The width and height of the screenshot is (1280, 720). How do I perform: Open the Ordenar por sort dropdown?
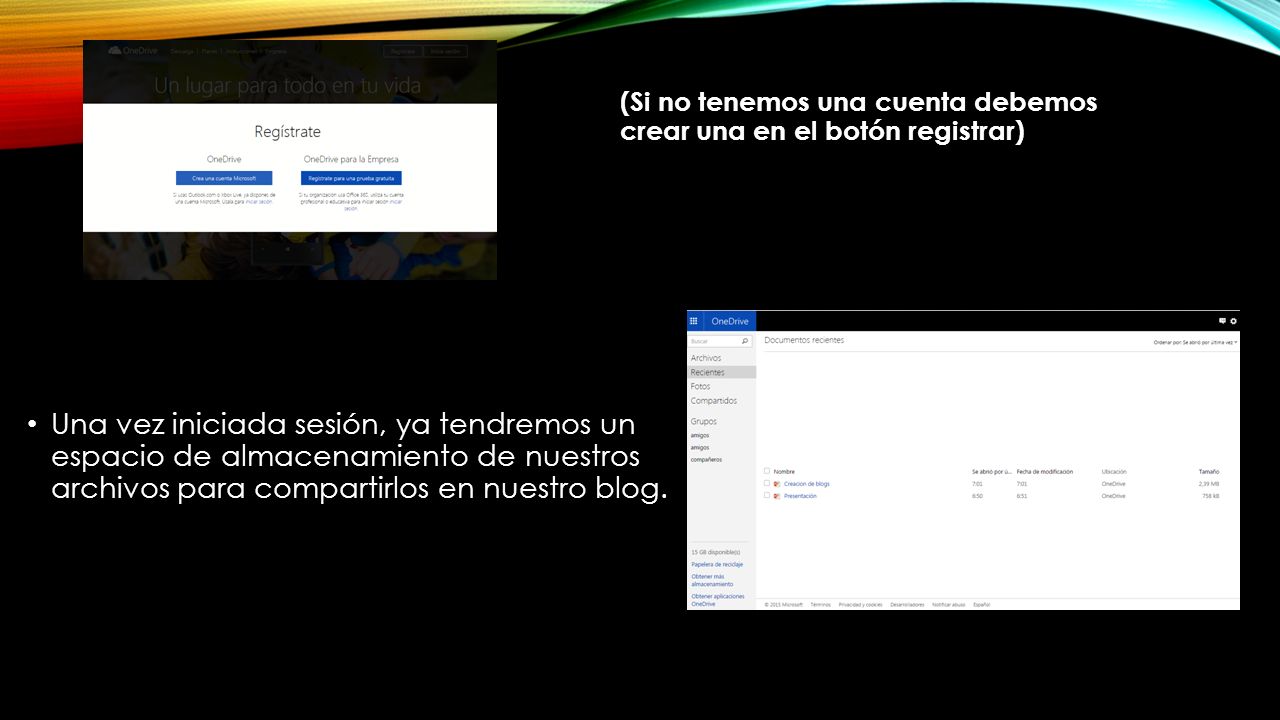[x=1195, y=342]
